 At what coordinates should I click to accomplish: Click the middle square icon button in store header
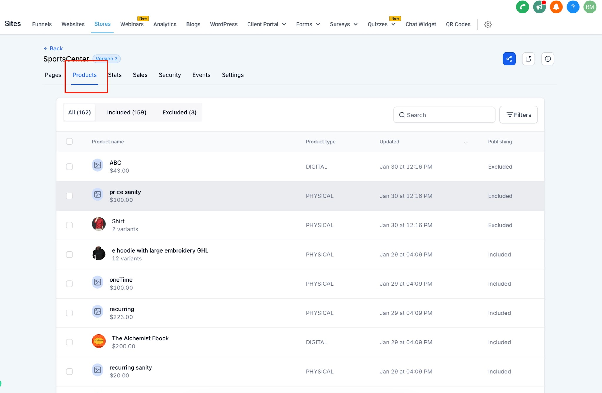pyautogui.click(x=528, y=59)
